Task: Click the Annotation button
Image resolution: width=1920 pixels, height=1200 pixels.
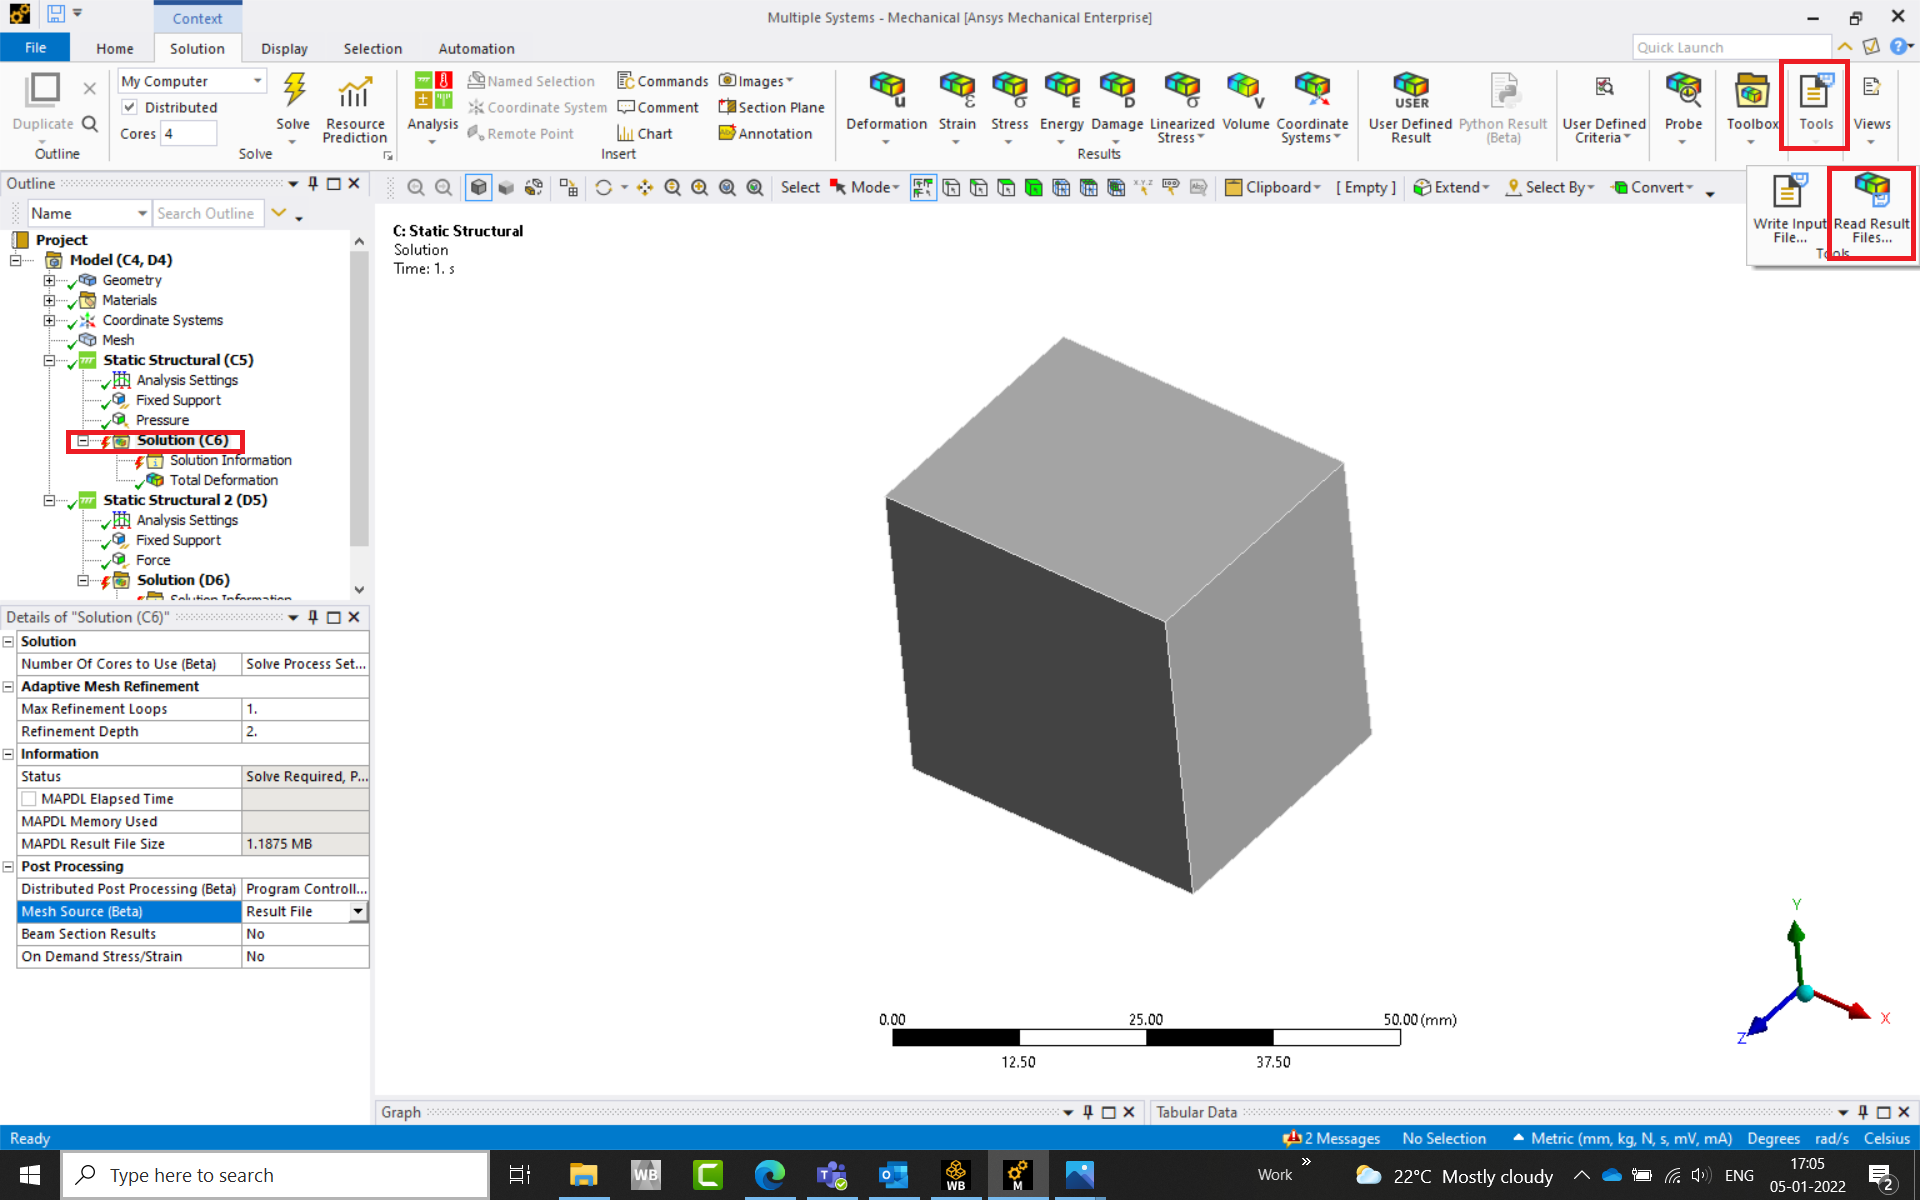Action: point(765,133)
